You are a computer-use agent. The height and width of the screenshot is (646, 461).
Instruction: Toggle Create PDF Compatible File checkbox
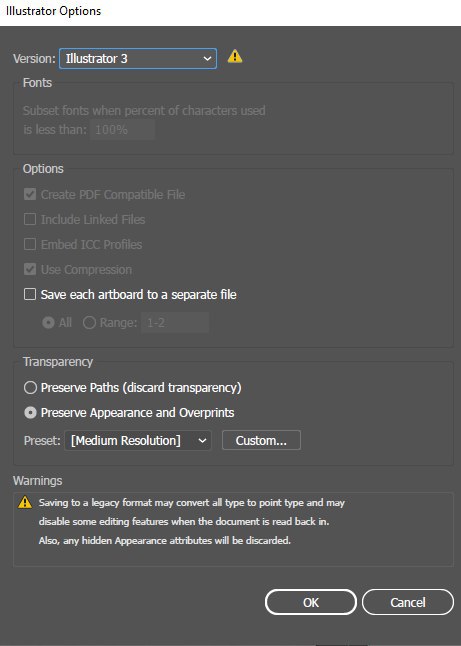click(x=30, y=194)
